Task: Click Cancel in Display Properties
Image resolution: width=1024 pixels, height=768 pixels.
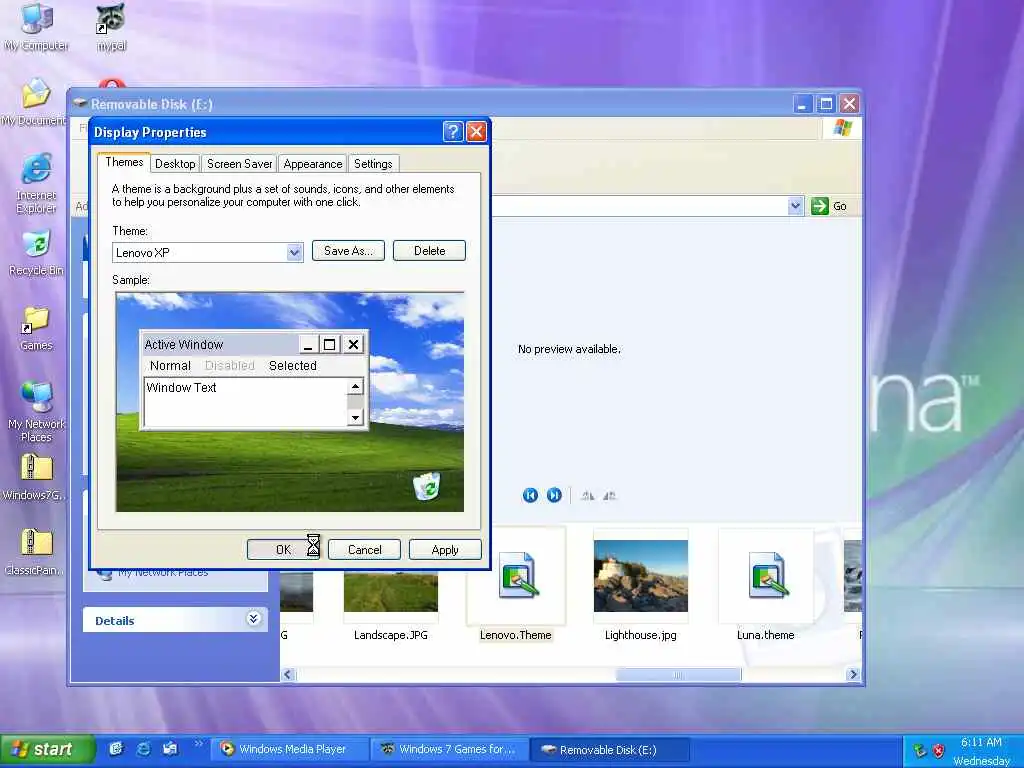Action: pyautogui.click(x=364, y=550)
